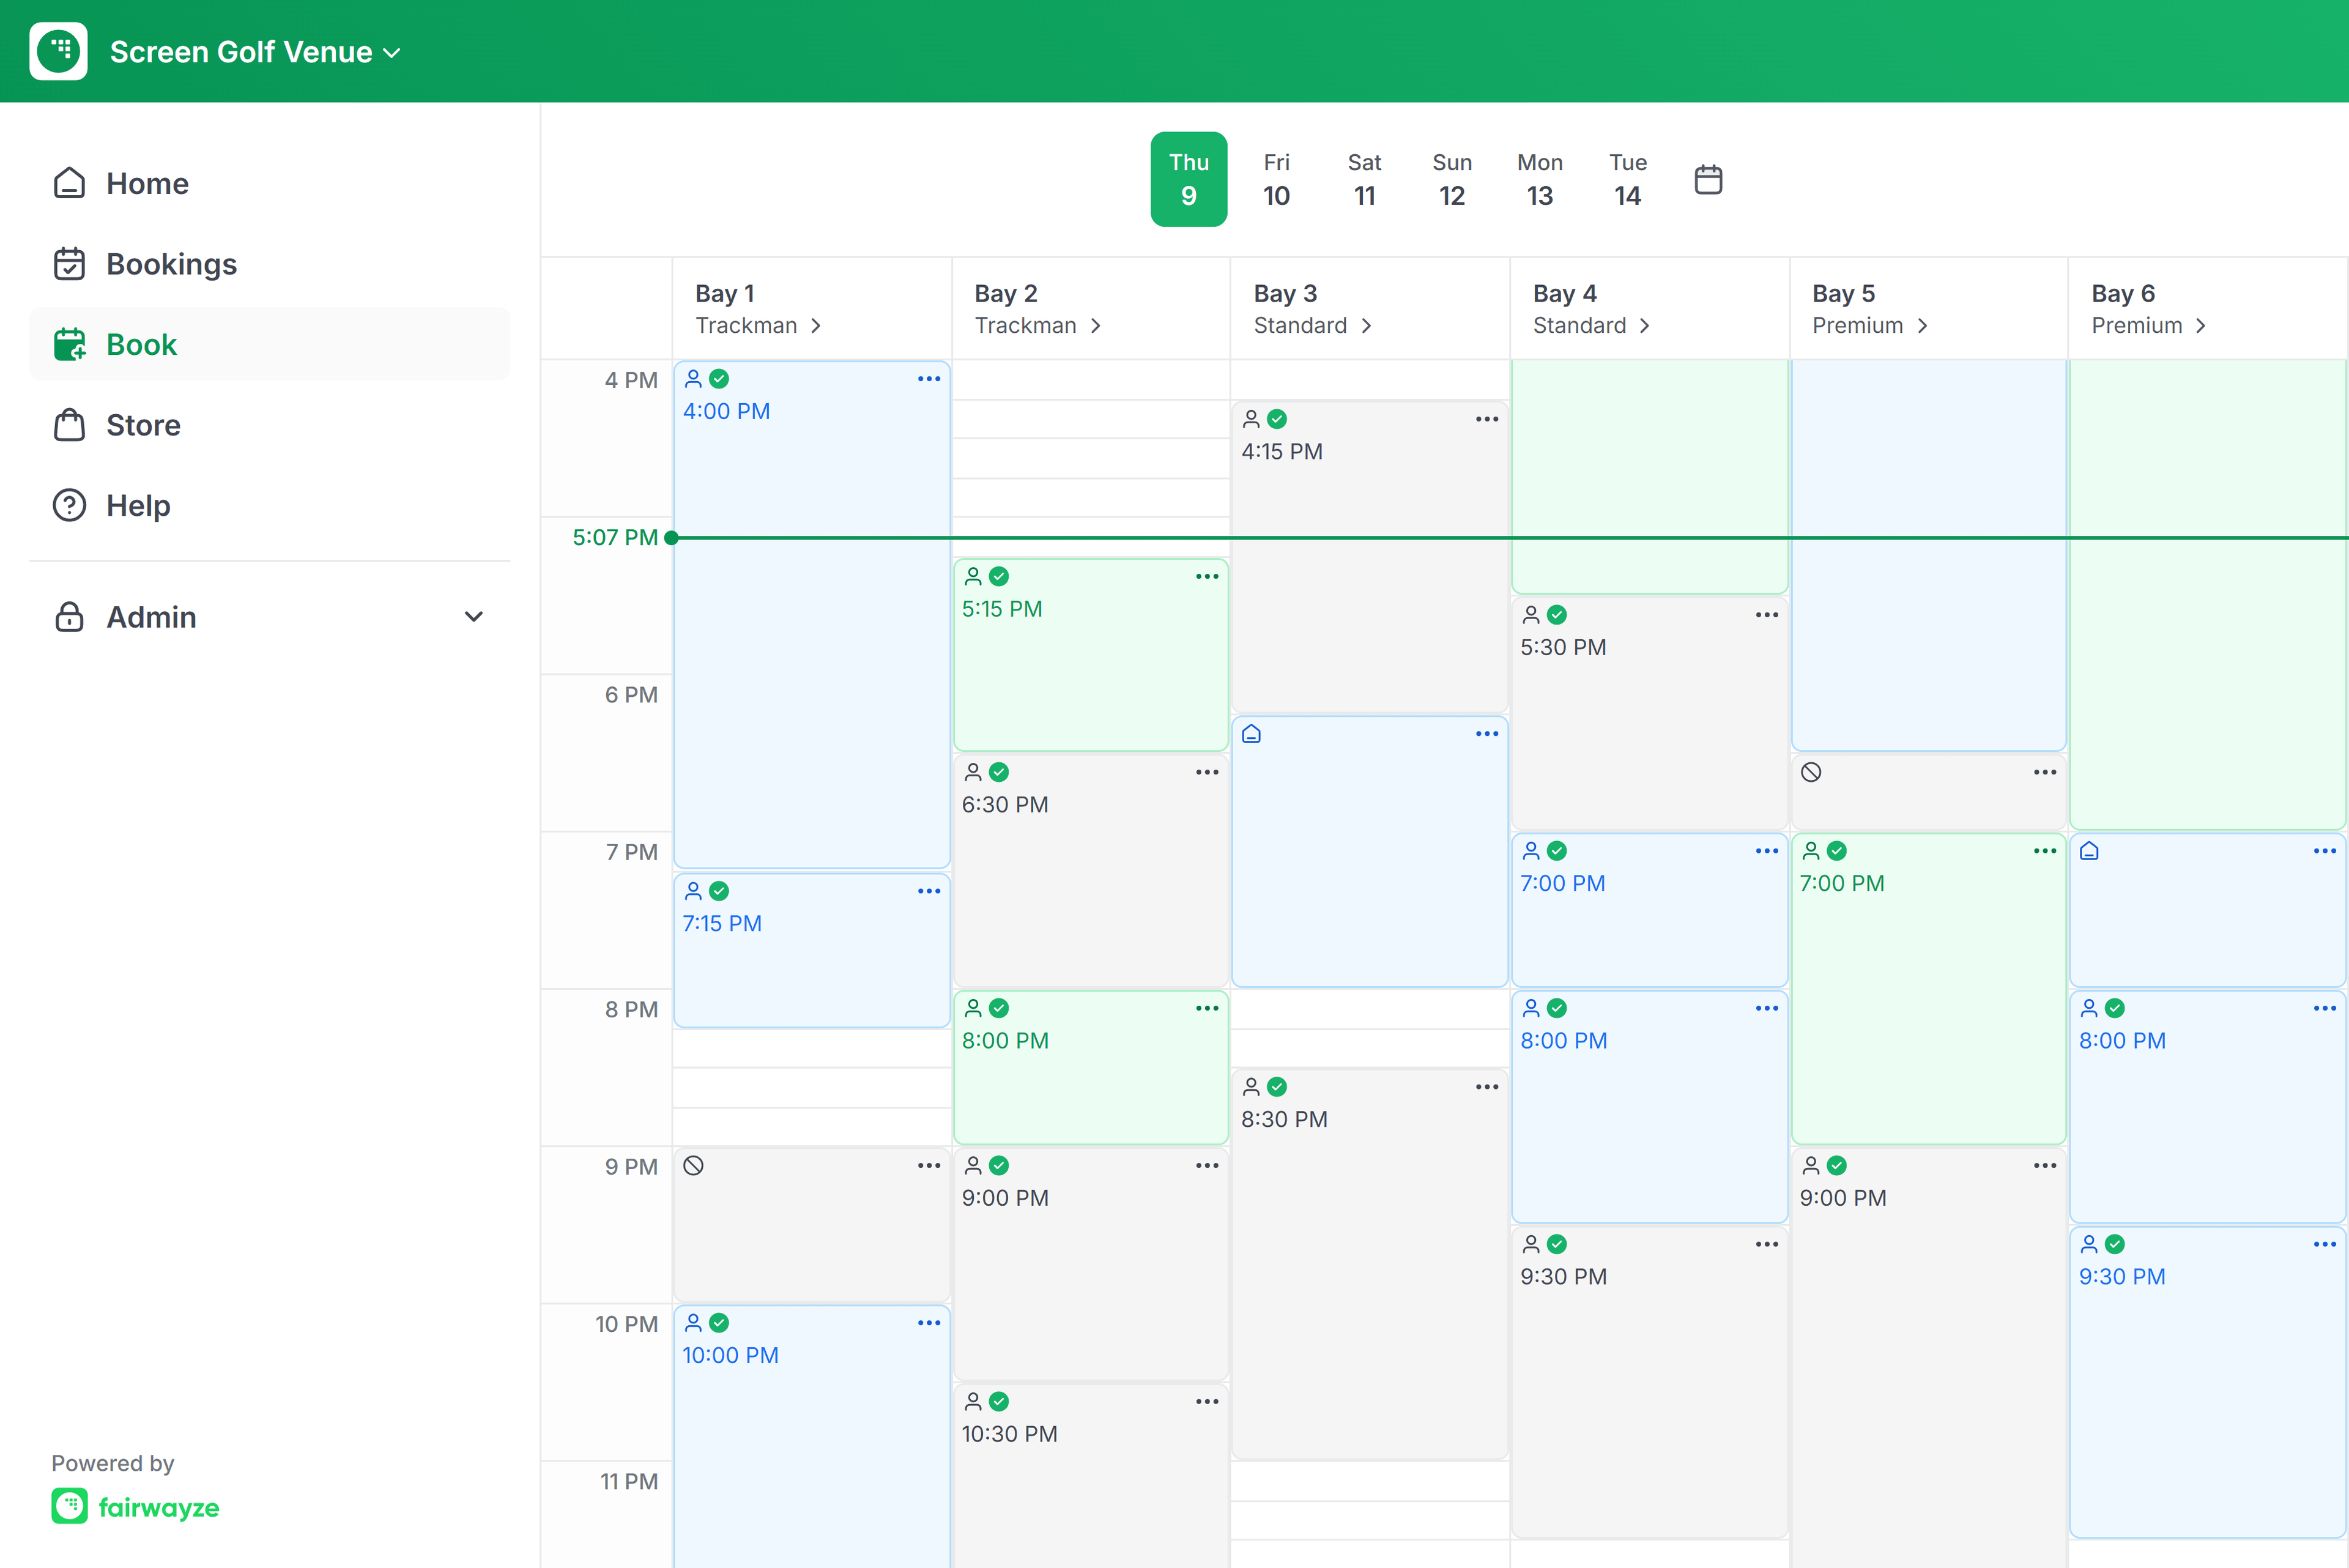This screenshot has height=1568, width=2349.
Task: Click empty Bay 2 slot at 4 PM
Action: (1091, 380)
